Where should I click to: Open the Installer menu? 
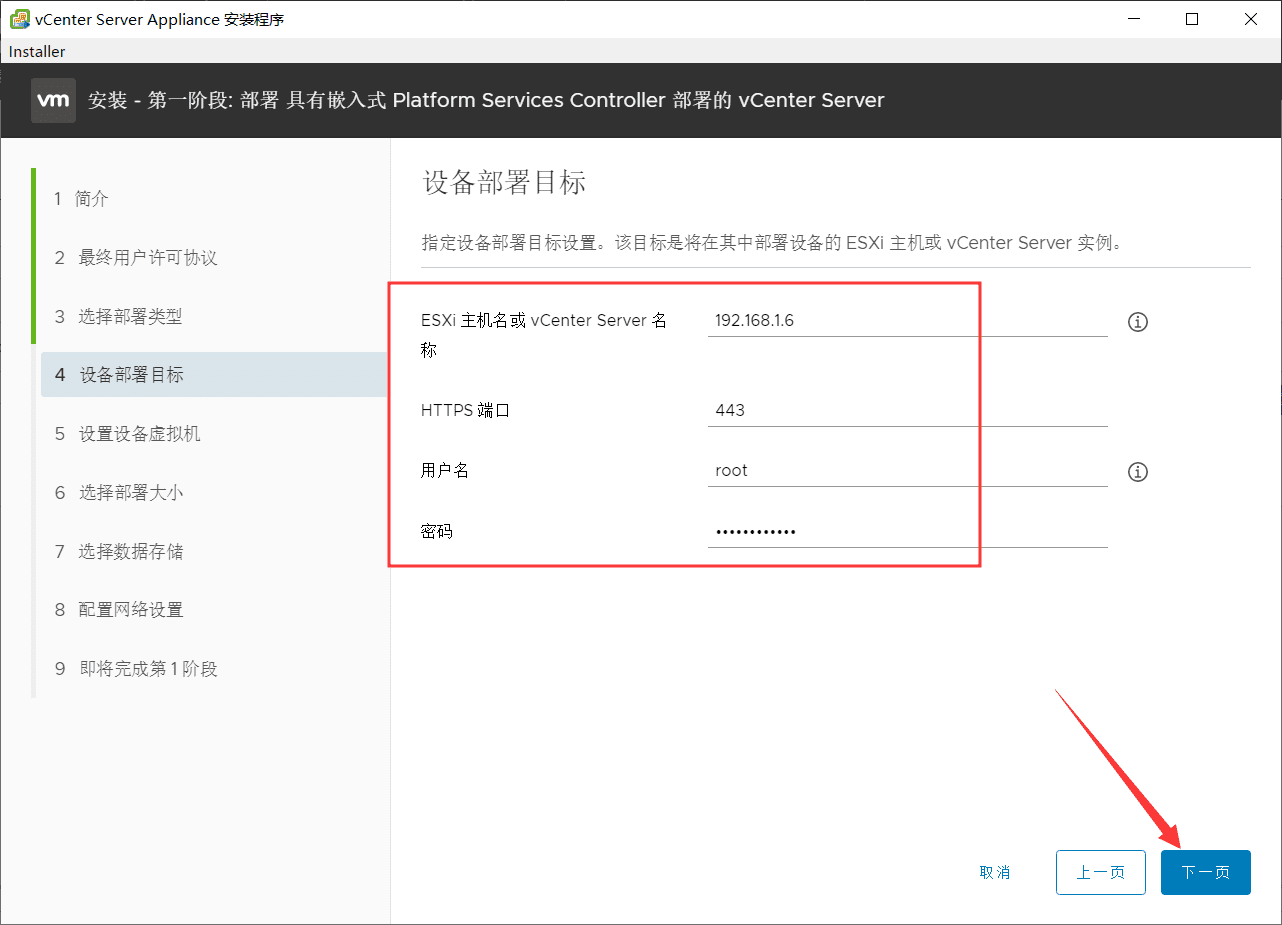tap(37, 51)
